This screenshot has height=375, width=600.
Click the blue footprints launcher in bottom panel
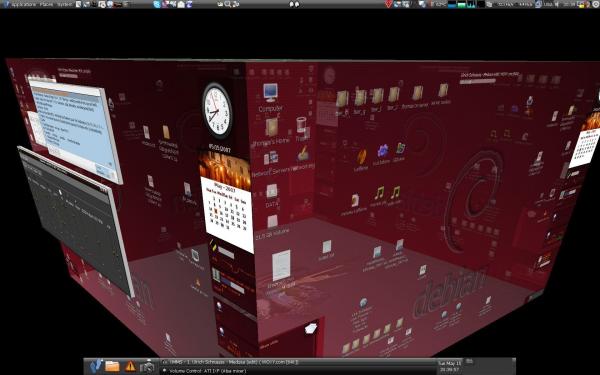95,366
